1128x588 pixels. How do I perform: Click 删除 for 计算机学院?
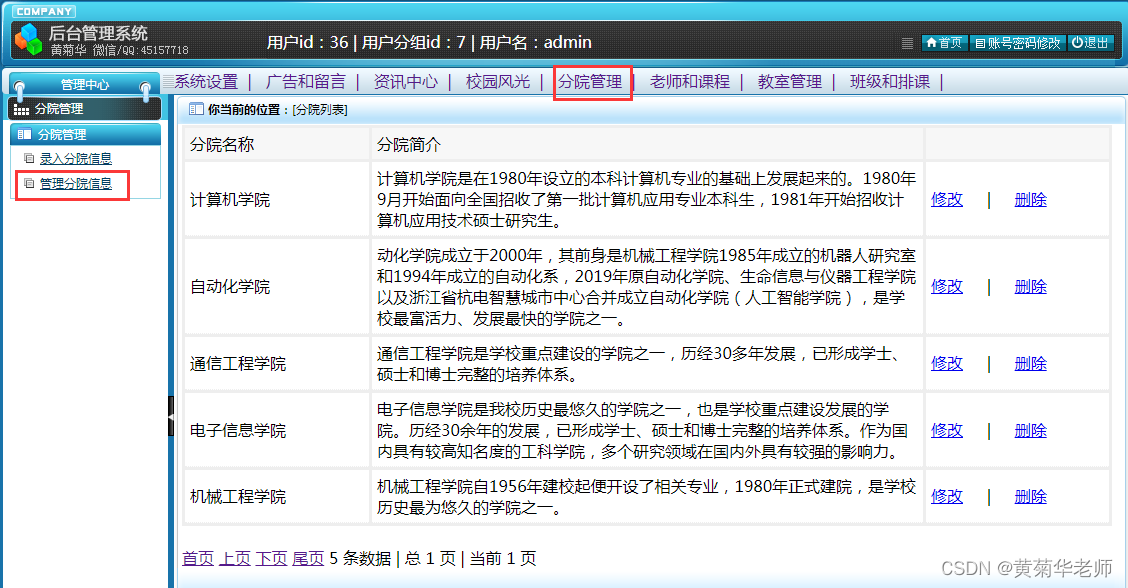1030,199
